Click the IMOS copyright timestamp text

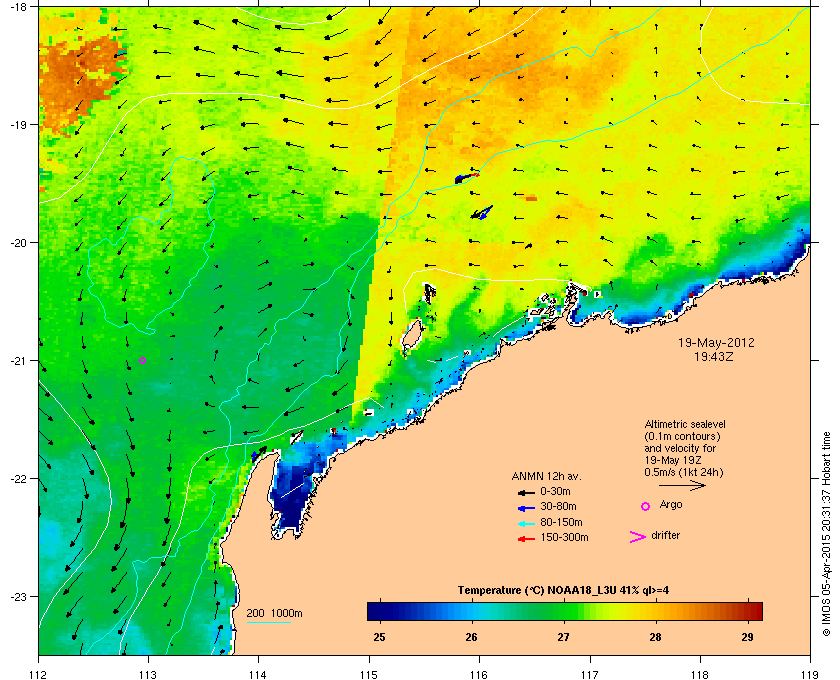826,534
